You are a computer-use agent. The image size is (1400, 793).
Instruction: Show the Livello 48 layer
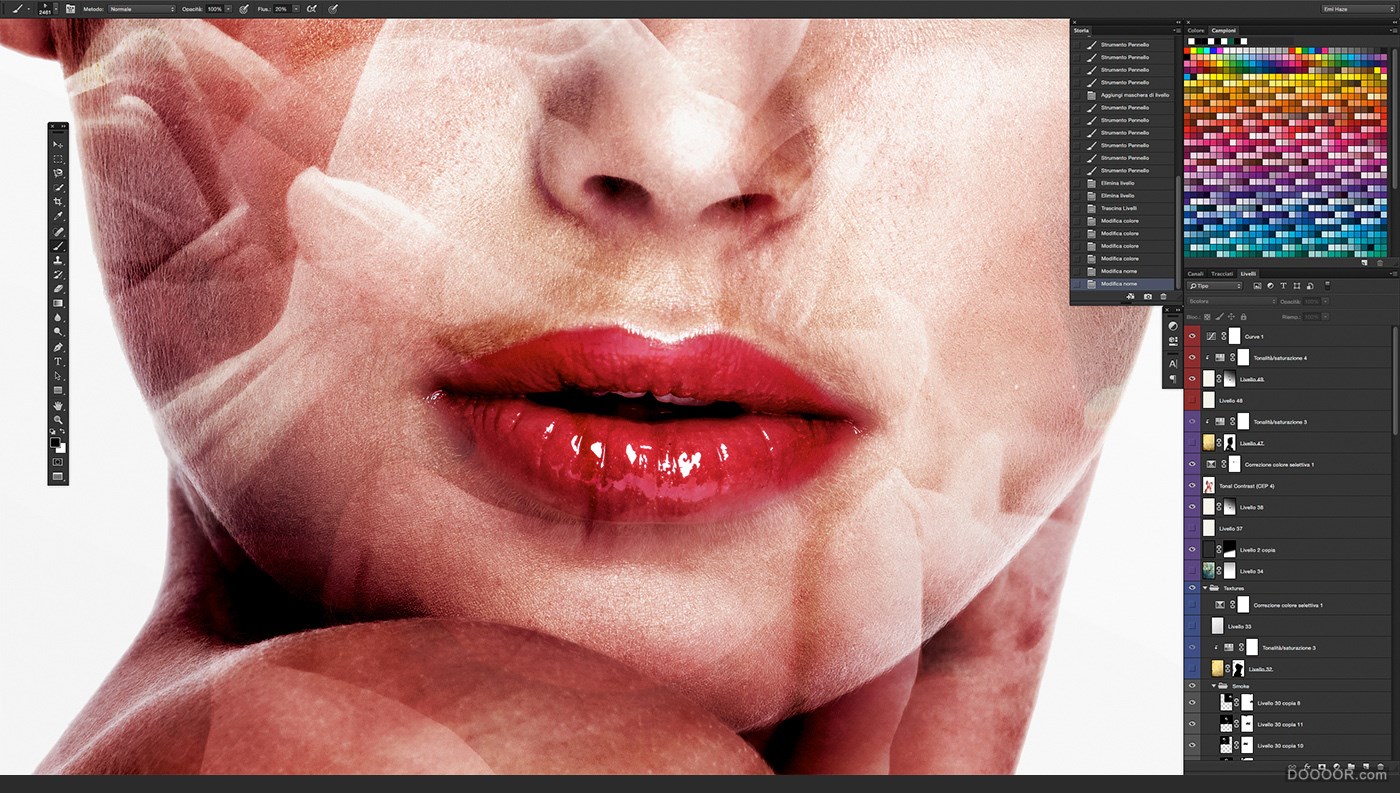[1191, 400]
